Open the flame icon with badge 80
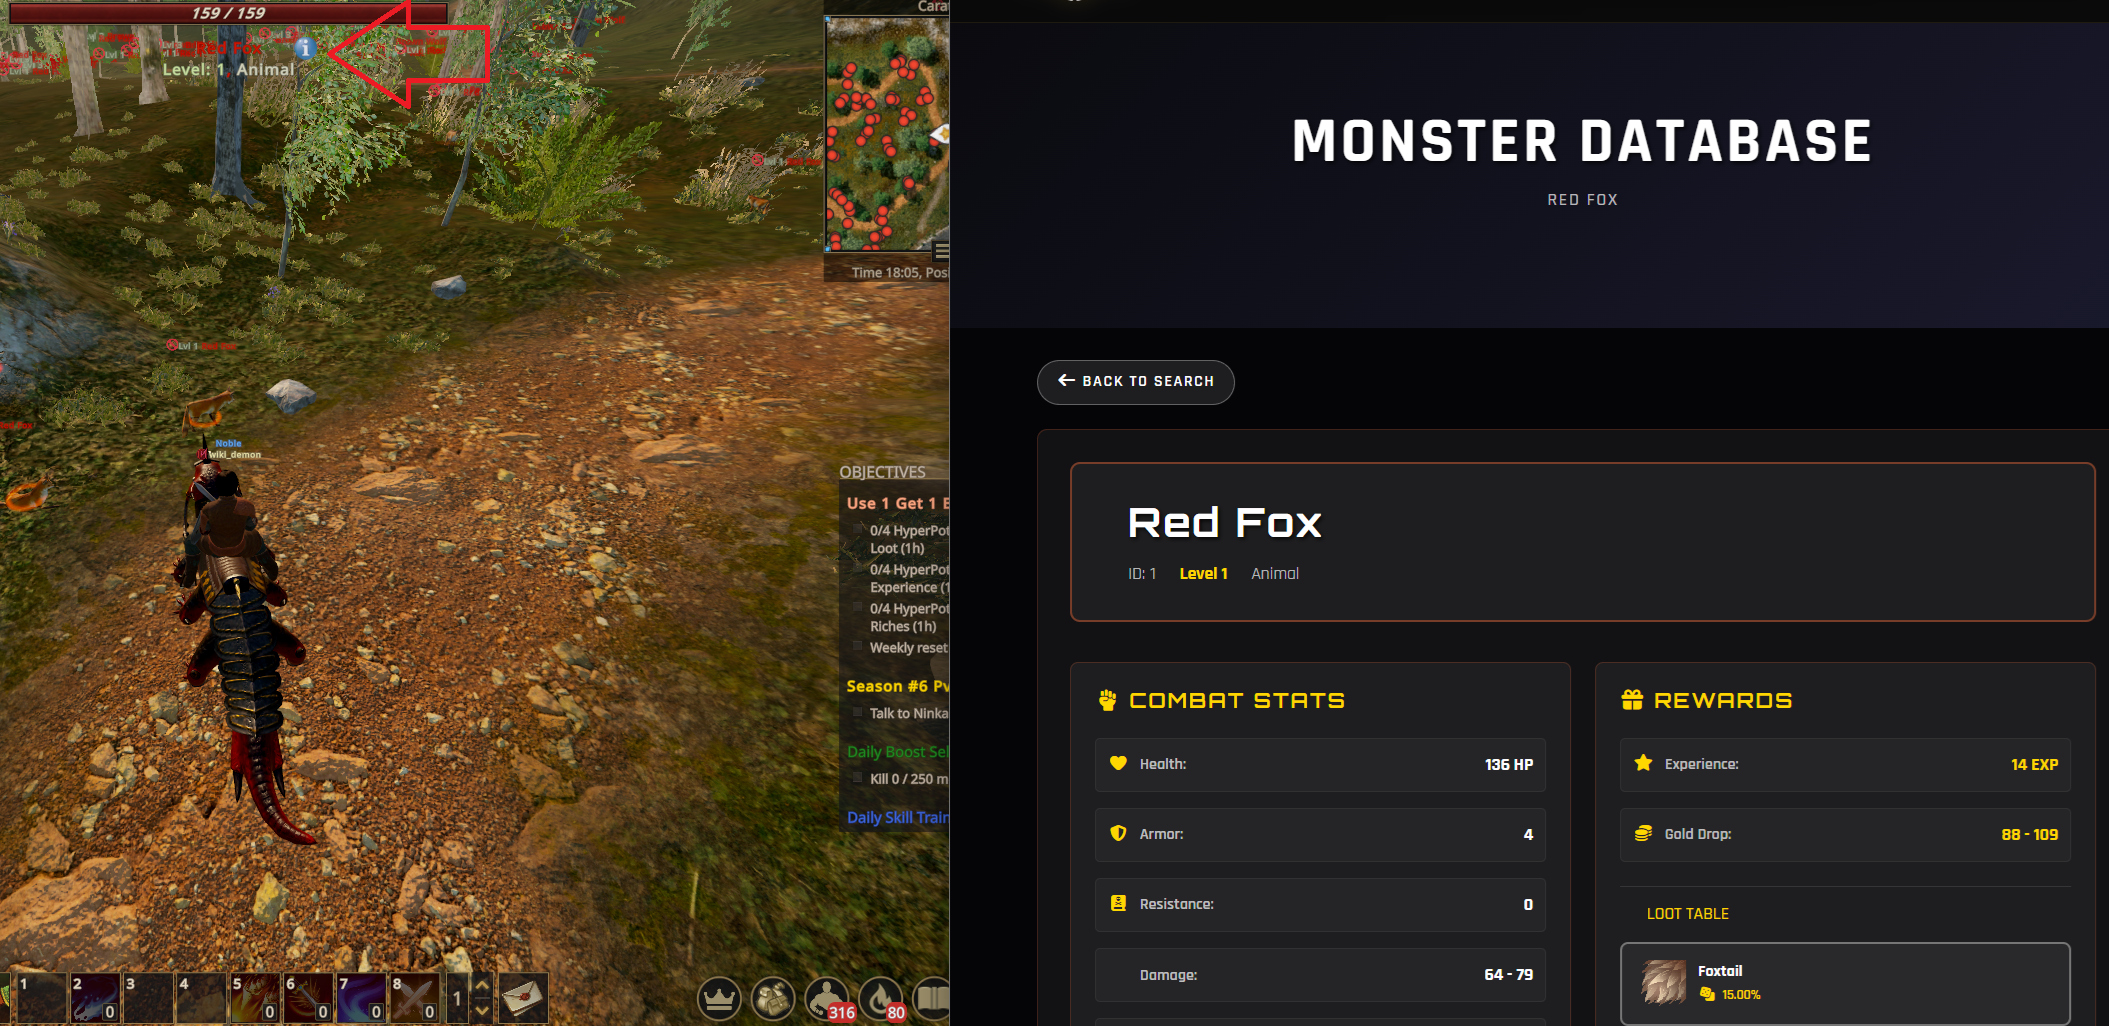The width and height of the screenshot is (2109, 1026). [881, 998]
